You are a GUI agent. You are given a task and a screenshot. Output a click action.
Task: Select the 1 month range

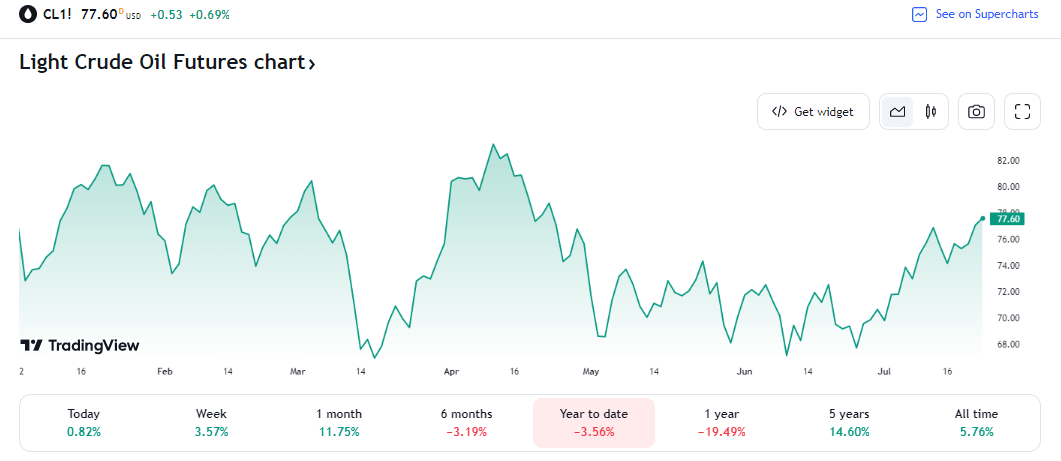tap(339, 422)
